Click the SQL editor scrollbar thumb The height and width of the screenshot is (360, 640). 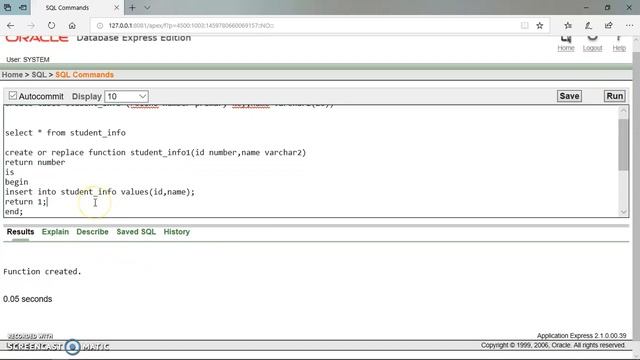click(x=623, y=145)
